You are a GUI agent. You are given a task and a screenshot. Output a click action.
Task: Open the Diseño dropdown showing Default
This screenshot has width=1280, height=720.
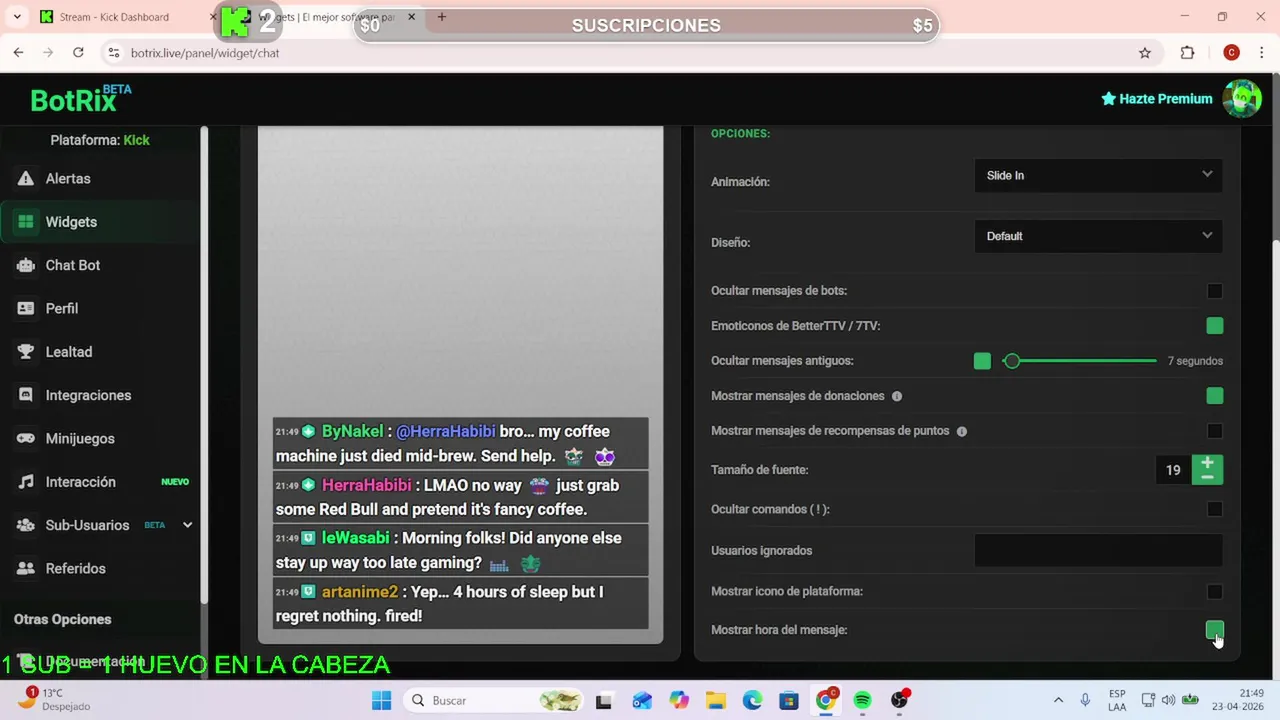tap(1098, 236)
